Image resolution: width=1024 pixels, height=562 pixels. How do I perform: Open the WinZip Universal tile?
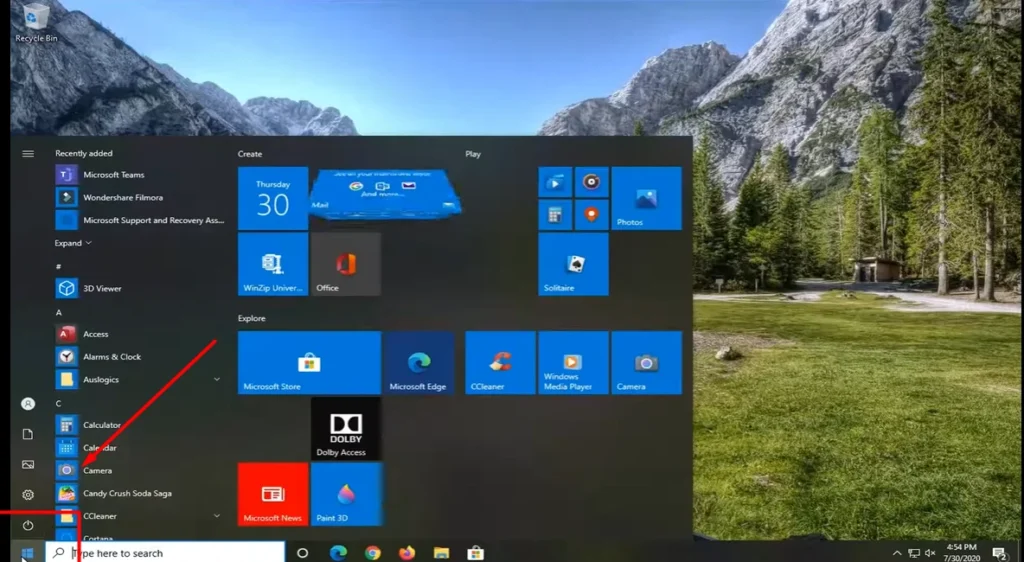coord(273,264)
